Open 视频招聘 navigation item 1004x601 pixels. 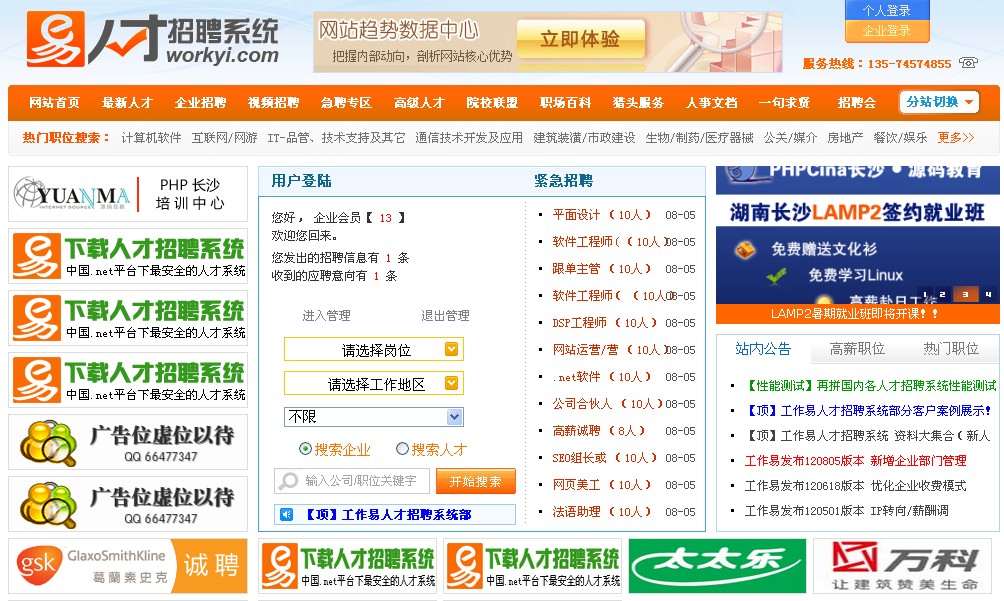click(x=273, y=103)
